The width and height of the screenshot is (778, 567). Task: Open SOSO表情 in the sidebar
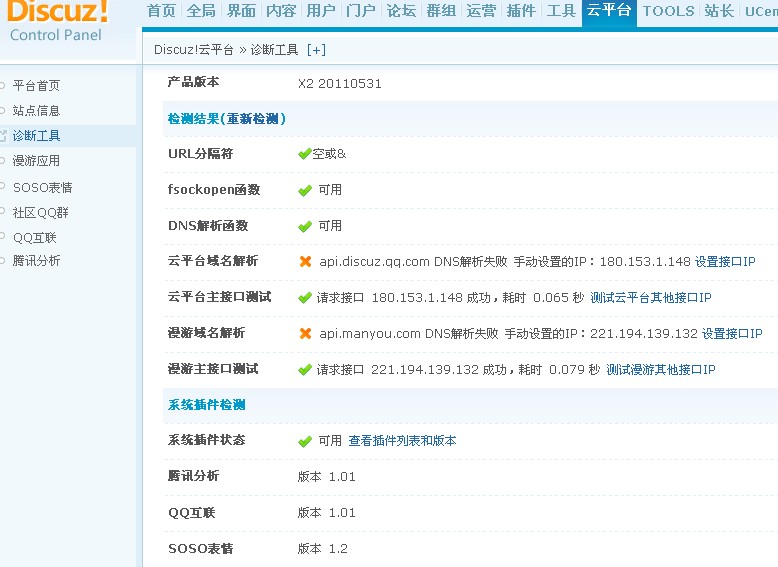click(43, 188)
